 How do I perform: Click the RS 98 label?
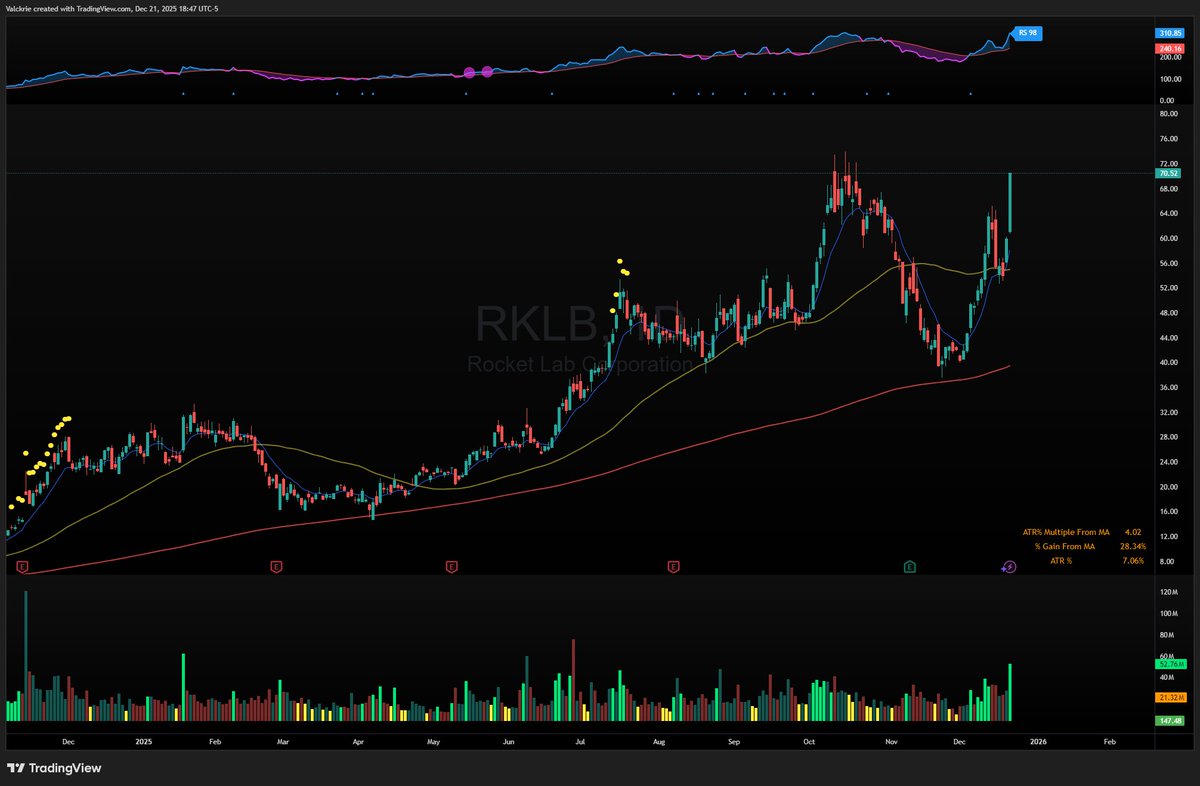click(1029, 33)
